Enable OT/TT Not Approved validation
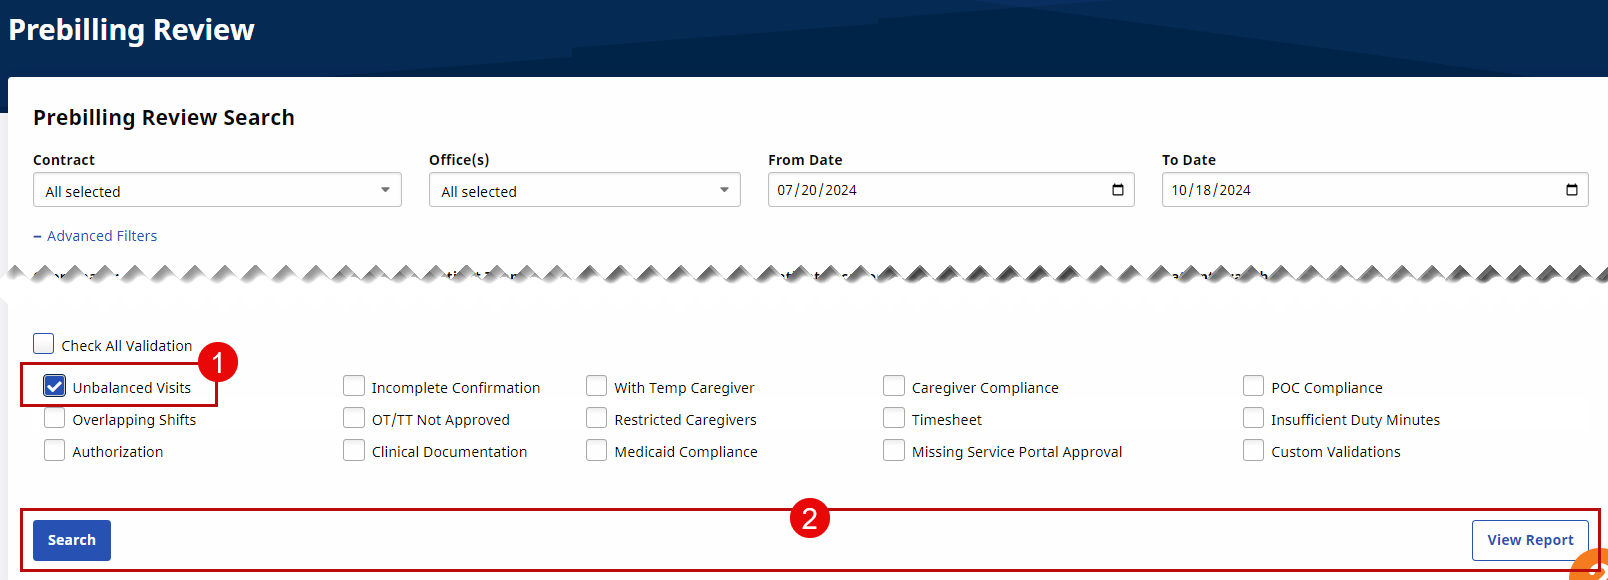 pos(354,418)
